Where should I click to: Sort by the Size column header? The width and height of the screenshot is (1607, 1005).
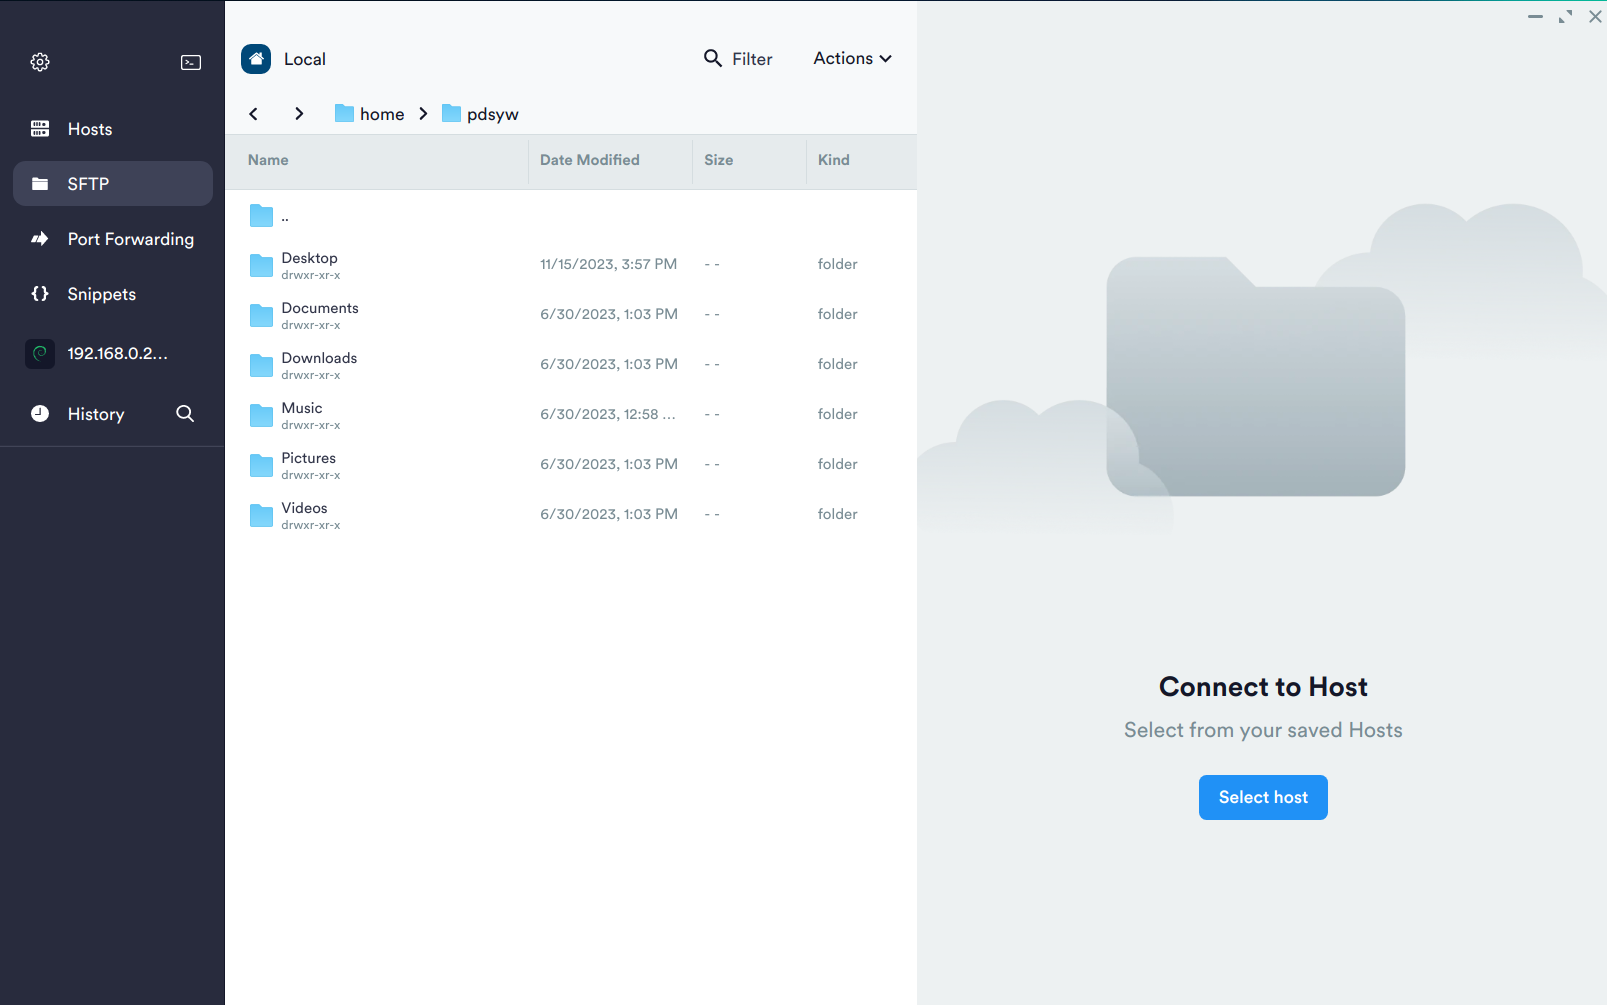pyautogui.click(x=718, y=160)
